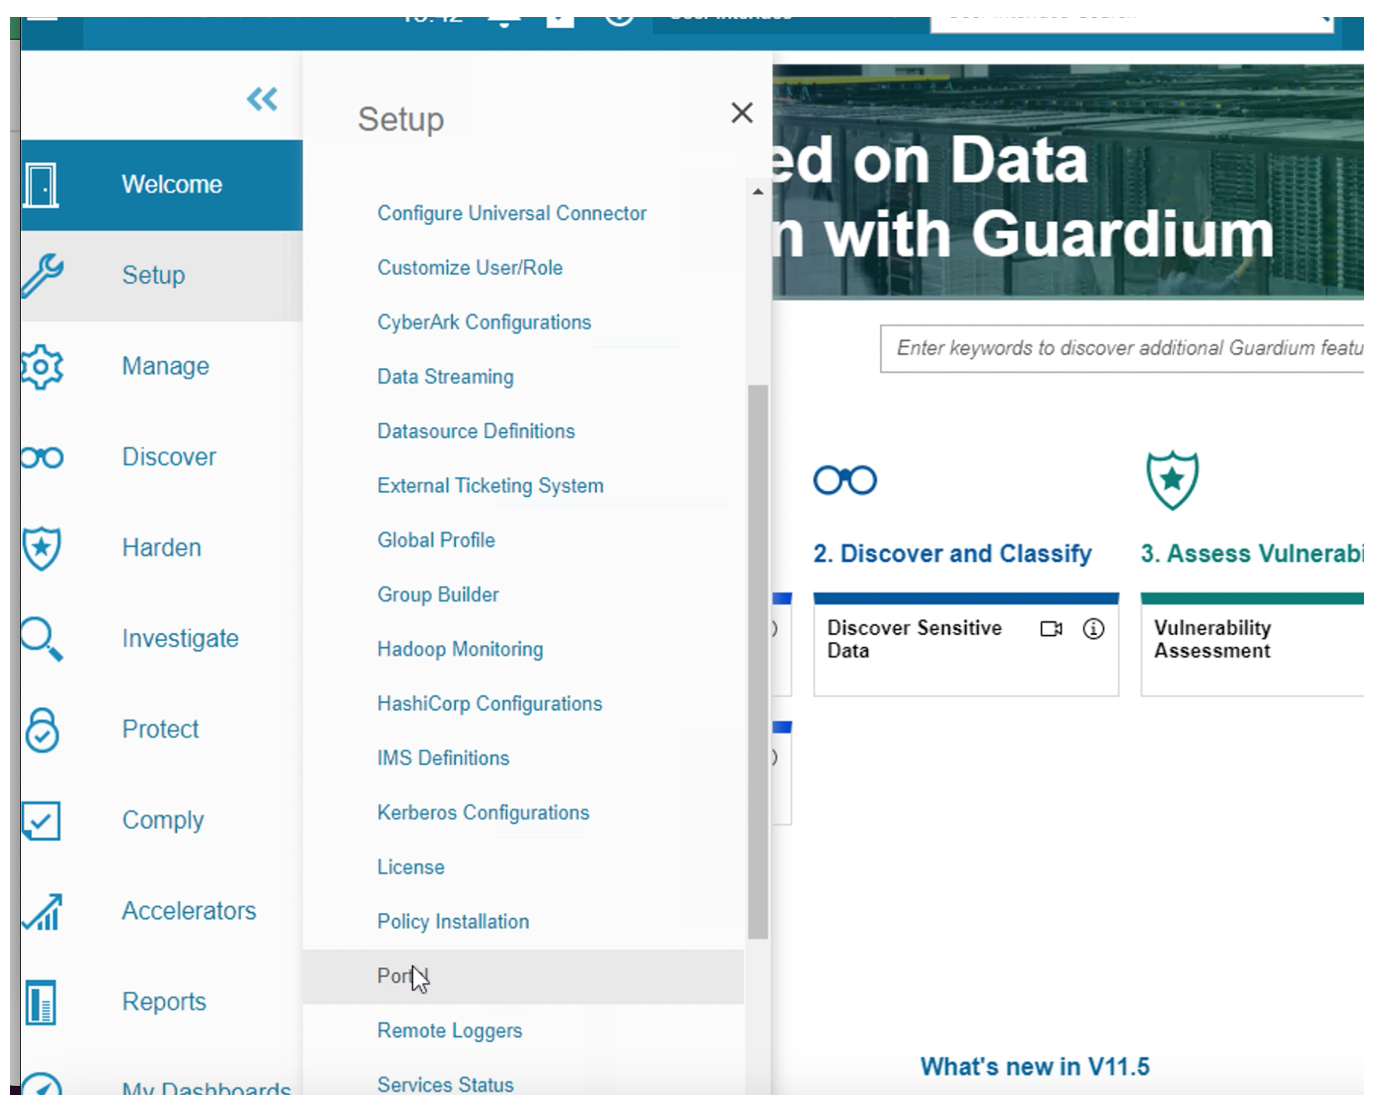
Task: Open Datasource Definitions
Action: tap(476, 432)
